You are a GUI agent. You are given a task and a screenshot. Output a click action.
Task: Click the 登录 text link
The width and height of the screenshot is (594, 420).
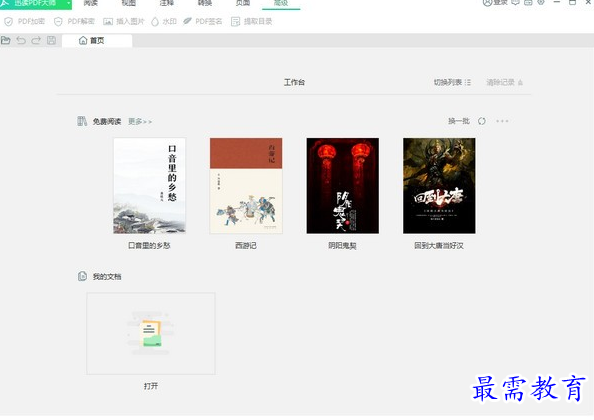(x=500, y=3)
